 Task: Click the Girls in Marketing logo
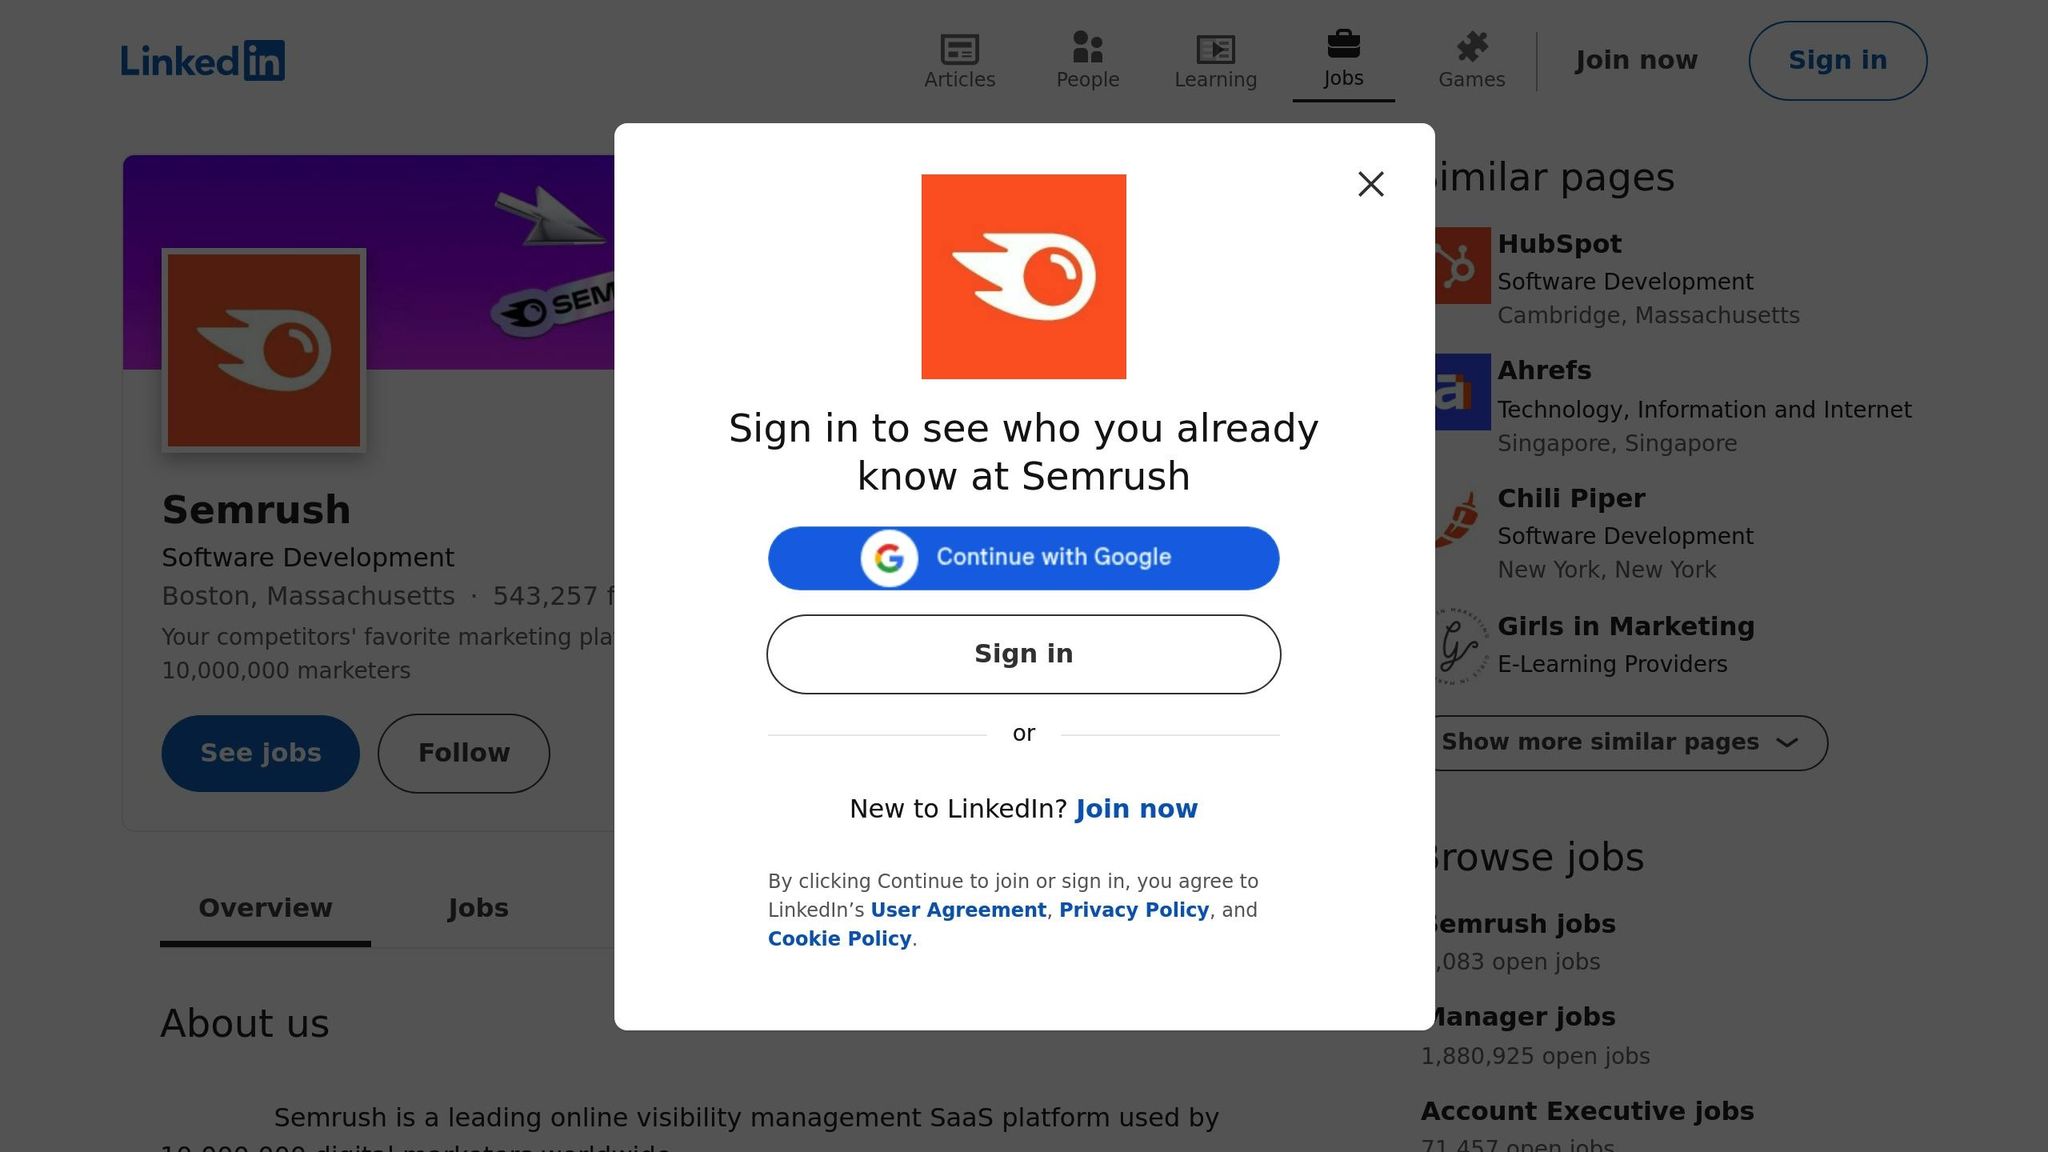tap(1459, 646)
